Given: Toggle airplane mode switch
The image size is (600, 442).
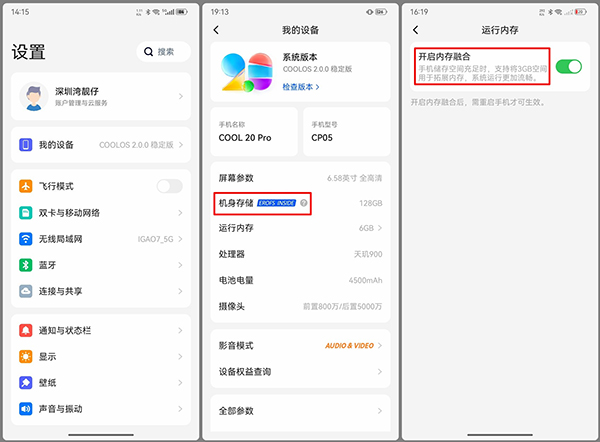Looking at the screenshot, I should [170, 186].
